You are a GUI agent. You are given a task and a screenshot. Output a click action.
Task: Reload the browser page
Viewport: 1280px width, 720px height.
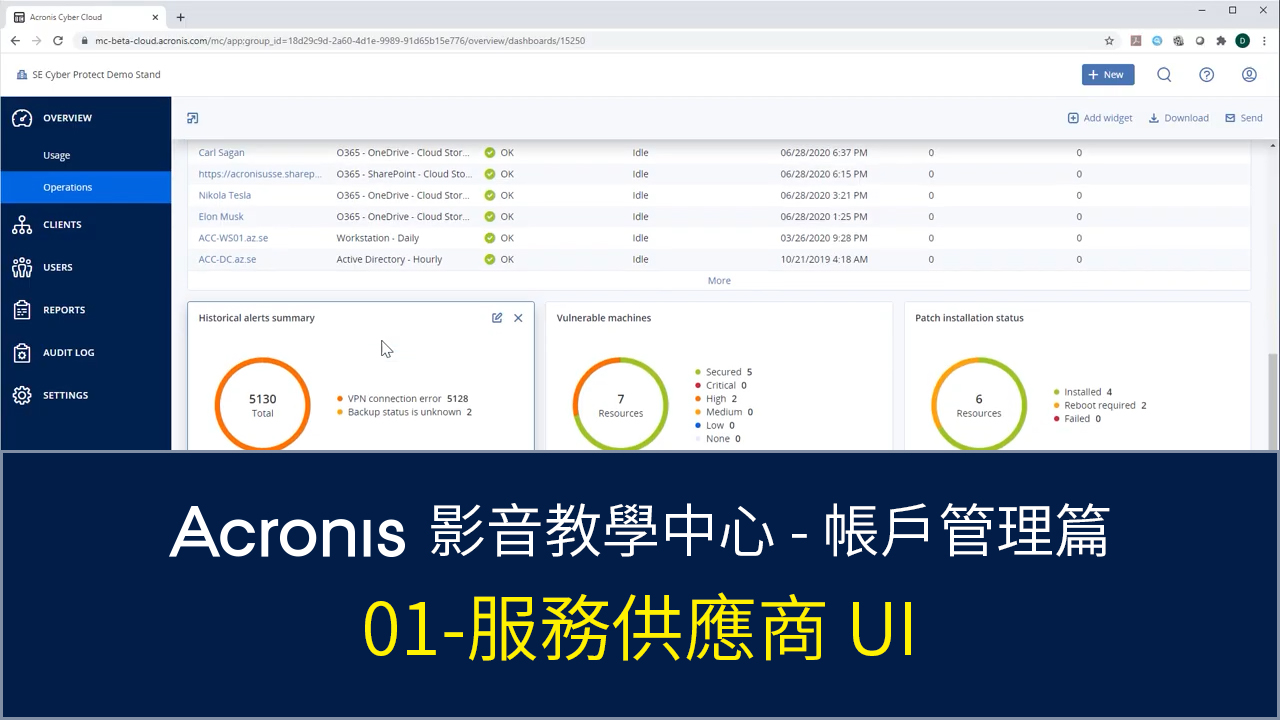tap(58, 41)
